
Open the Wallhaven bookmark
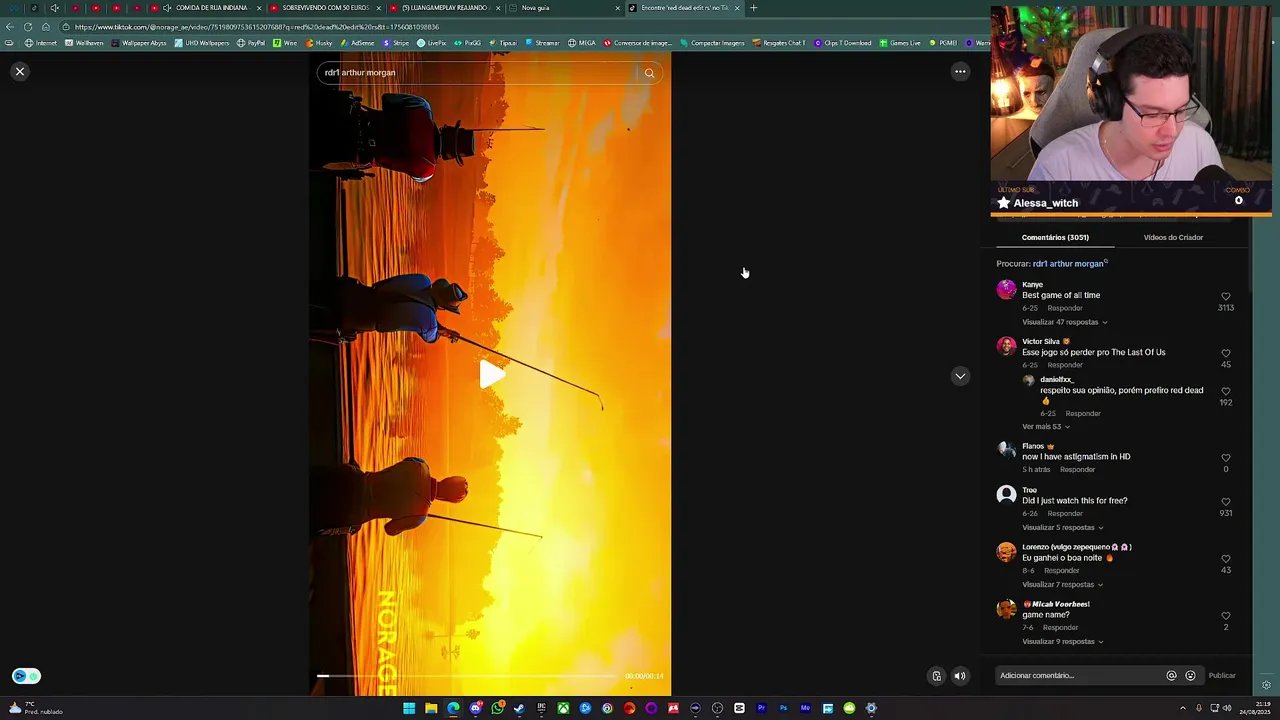click(84, 43)
